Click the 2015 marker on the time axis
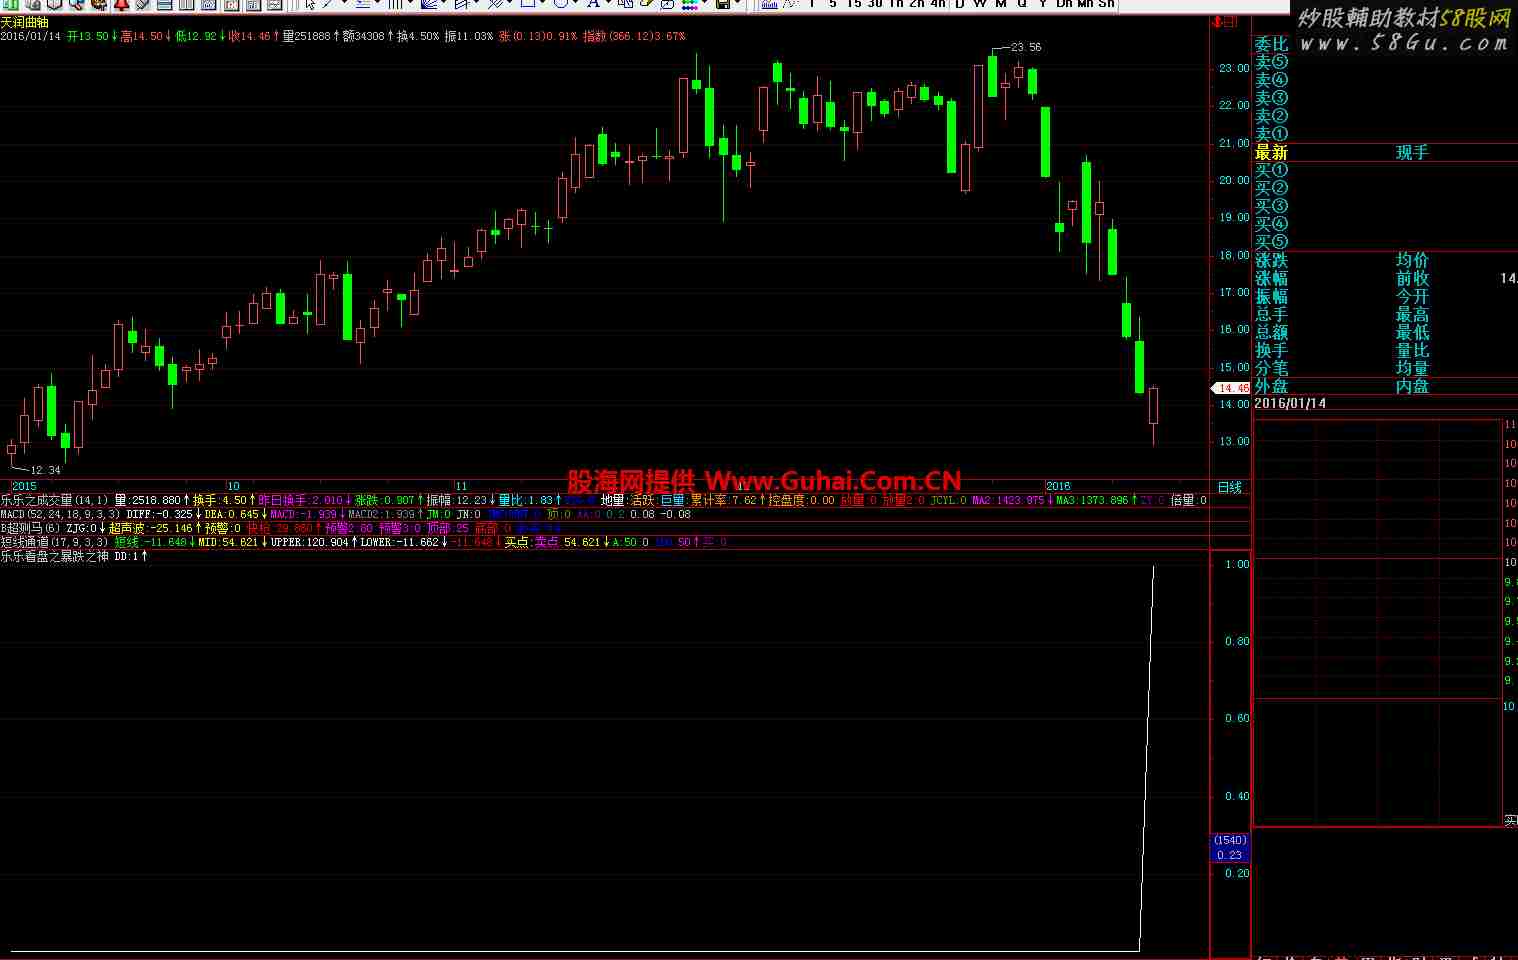The image size is (1518, 960). tap(24, 487)
